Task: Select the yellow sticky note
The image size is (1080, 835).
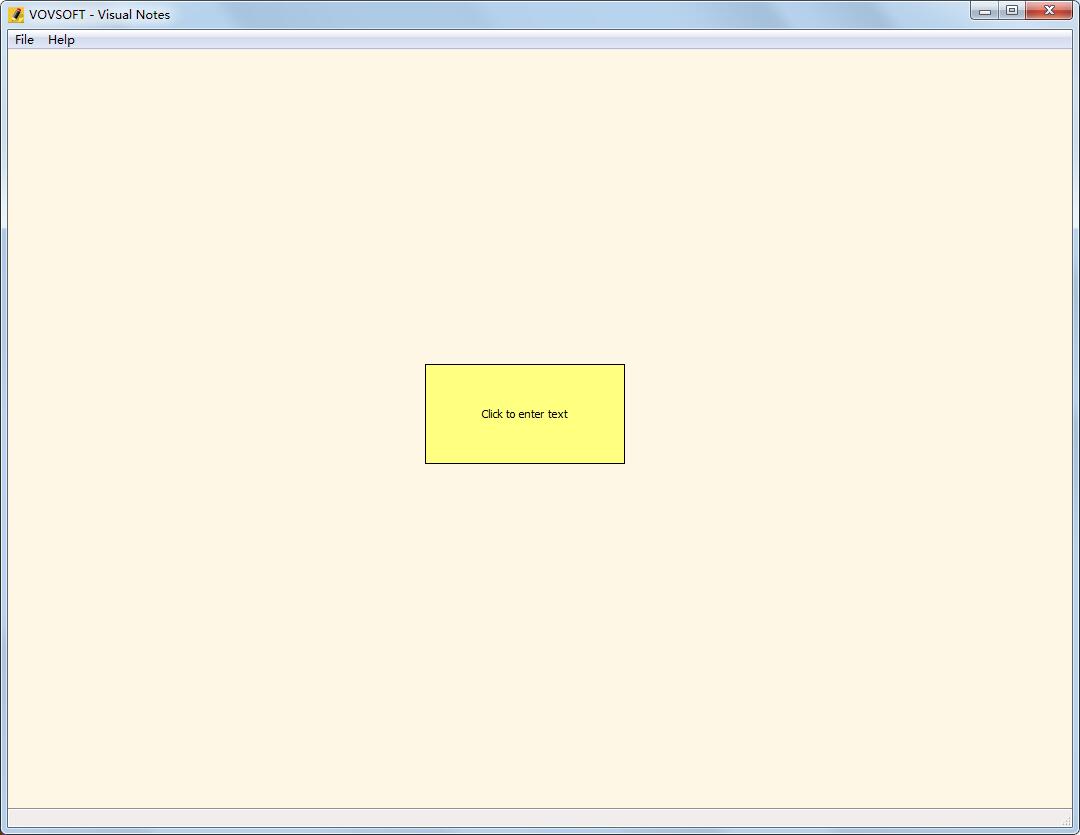Action: pos(525,414)
